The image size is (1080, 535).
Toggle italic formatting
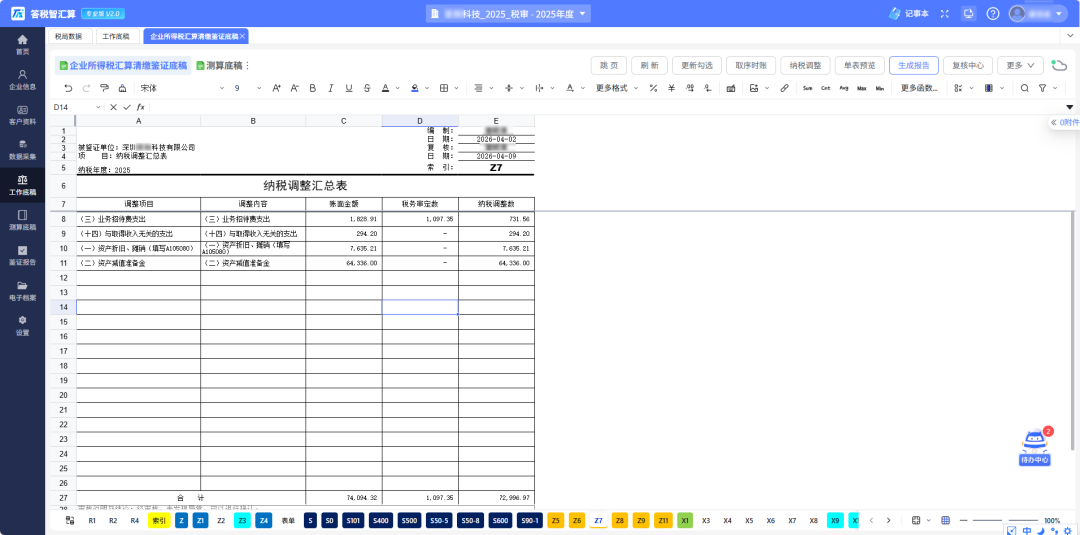tap(331, 88)
